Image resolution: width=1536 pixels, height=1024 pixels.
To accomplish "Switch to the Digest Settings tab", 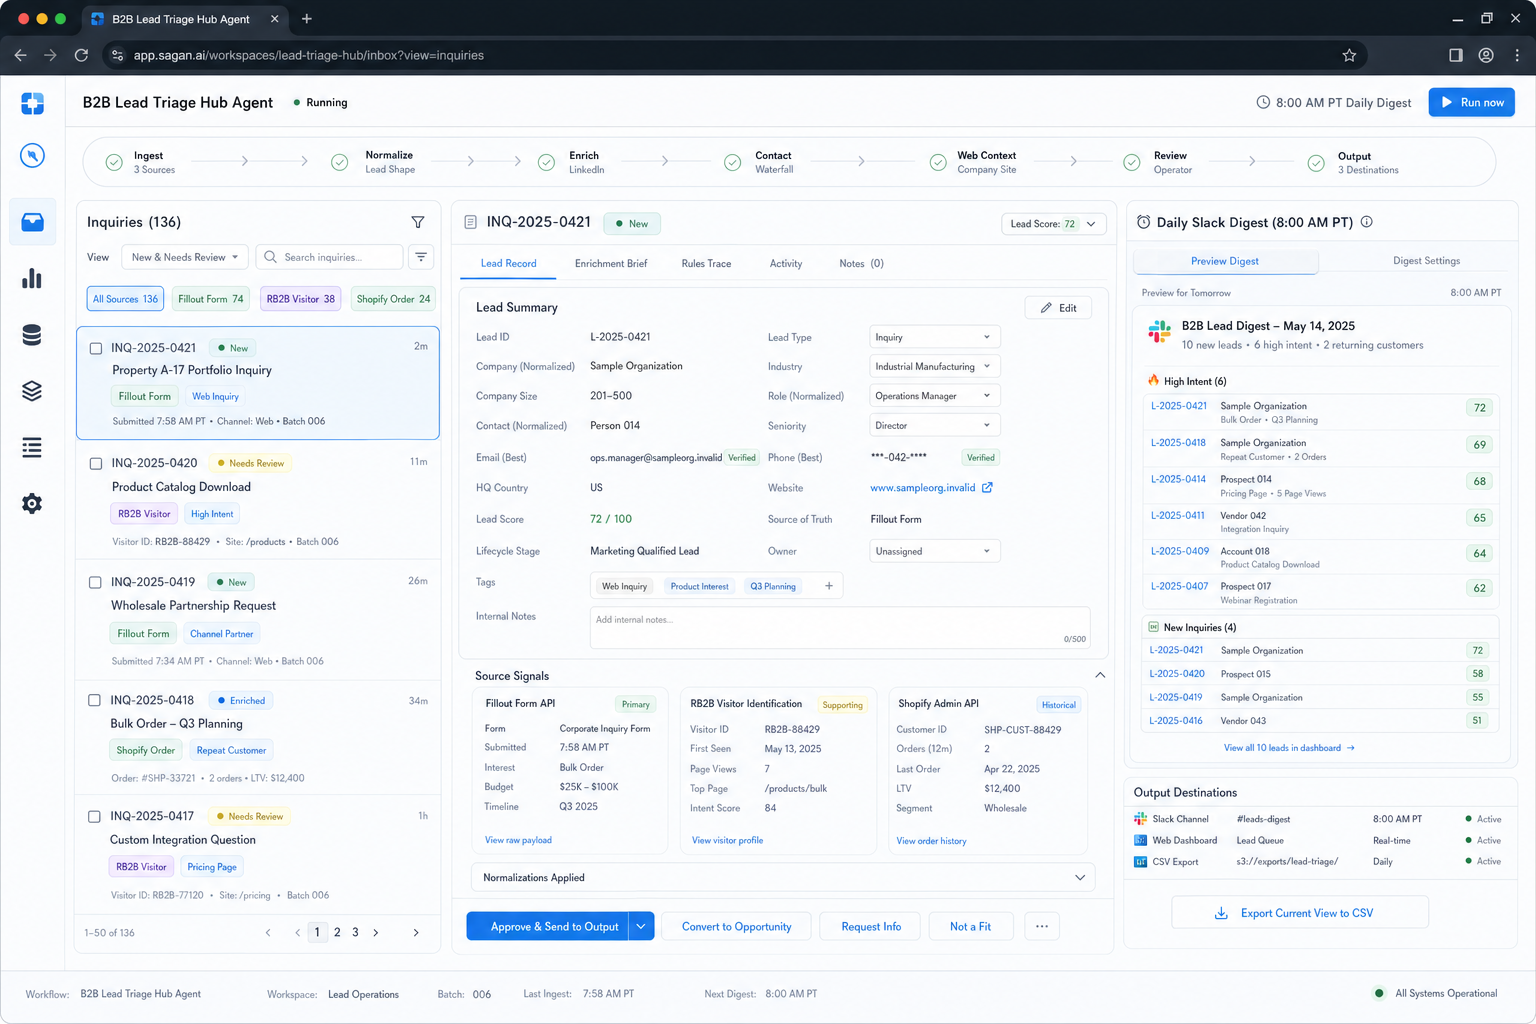I will click(1426, 261).
